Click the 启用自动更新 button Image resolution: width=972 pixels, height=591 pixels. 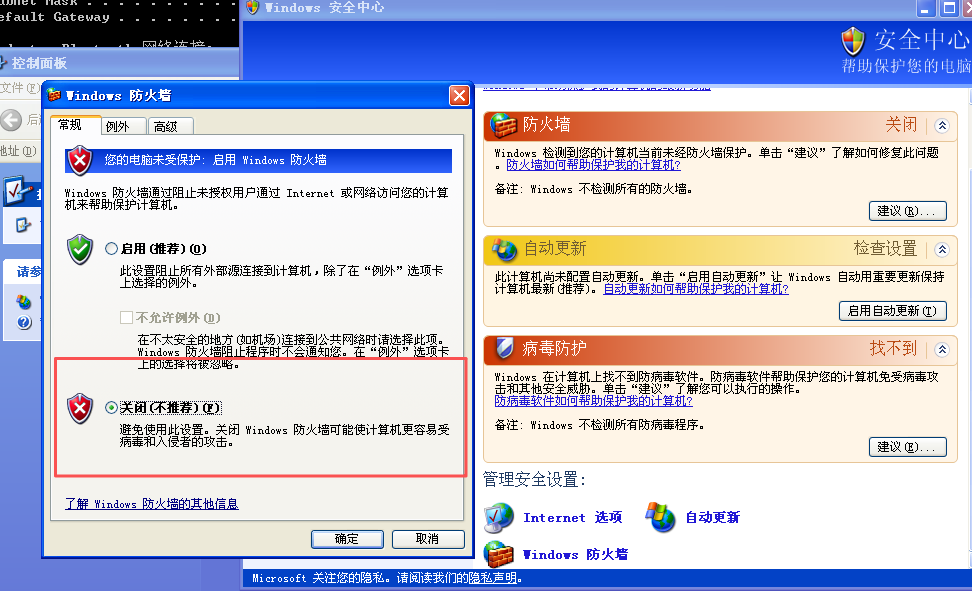click(x=893, y=311)
